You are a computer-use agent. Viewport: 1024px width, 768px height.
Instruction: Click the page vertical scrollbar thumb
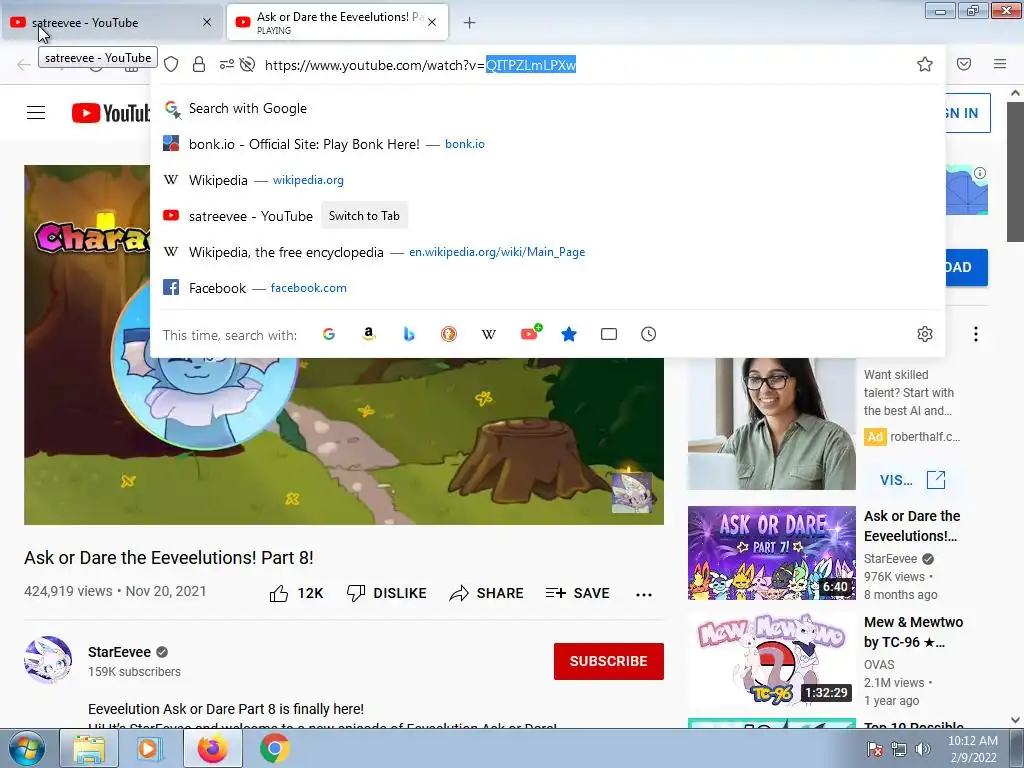click(x=1015, y=171)
